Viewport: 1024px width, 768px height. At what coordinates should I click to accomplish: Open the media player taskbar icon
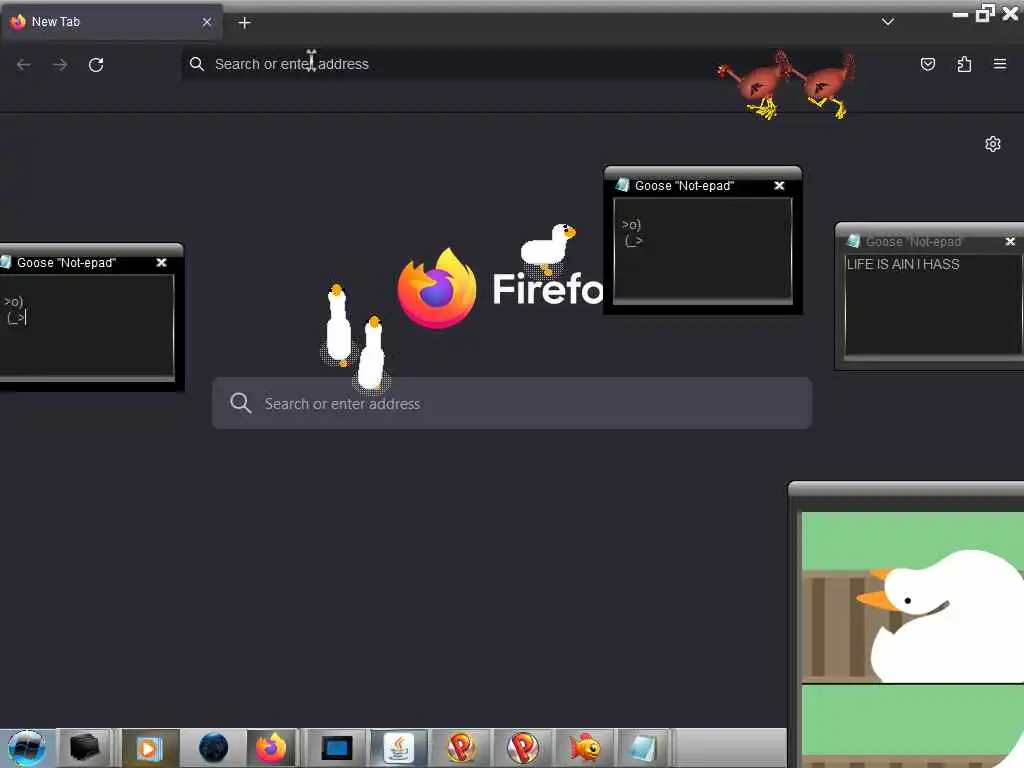tap(148, 748)
